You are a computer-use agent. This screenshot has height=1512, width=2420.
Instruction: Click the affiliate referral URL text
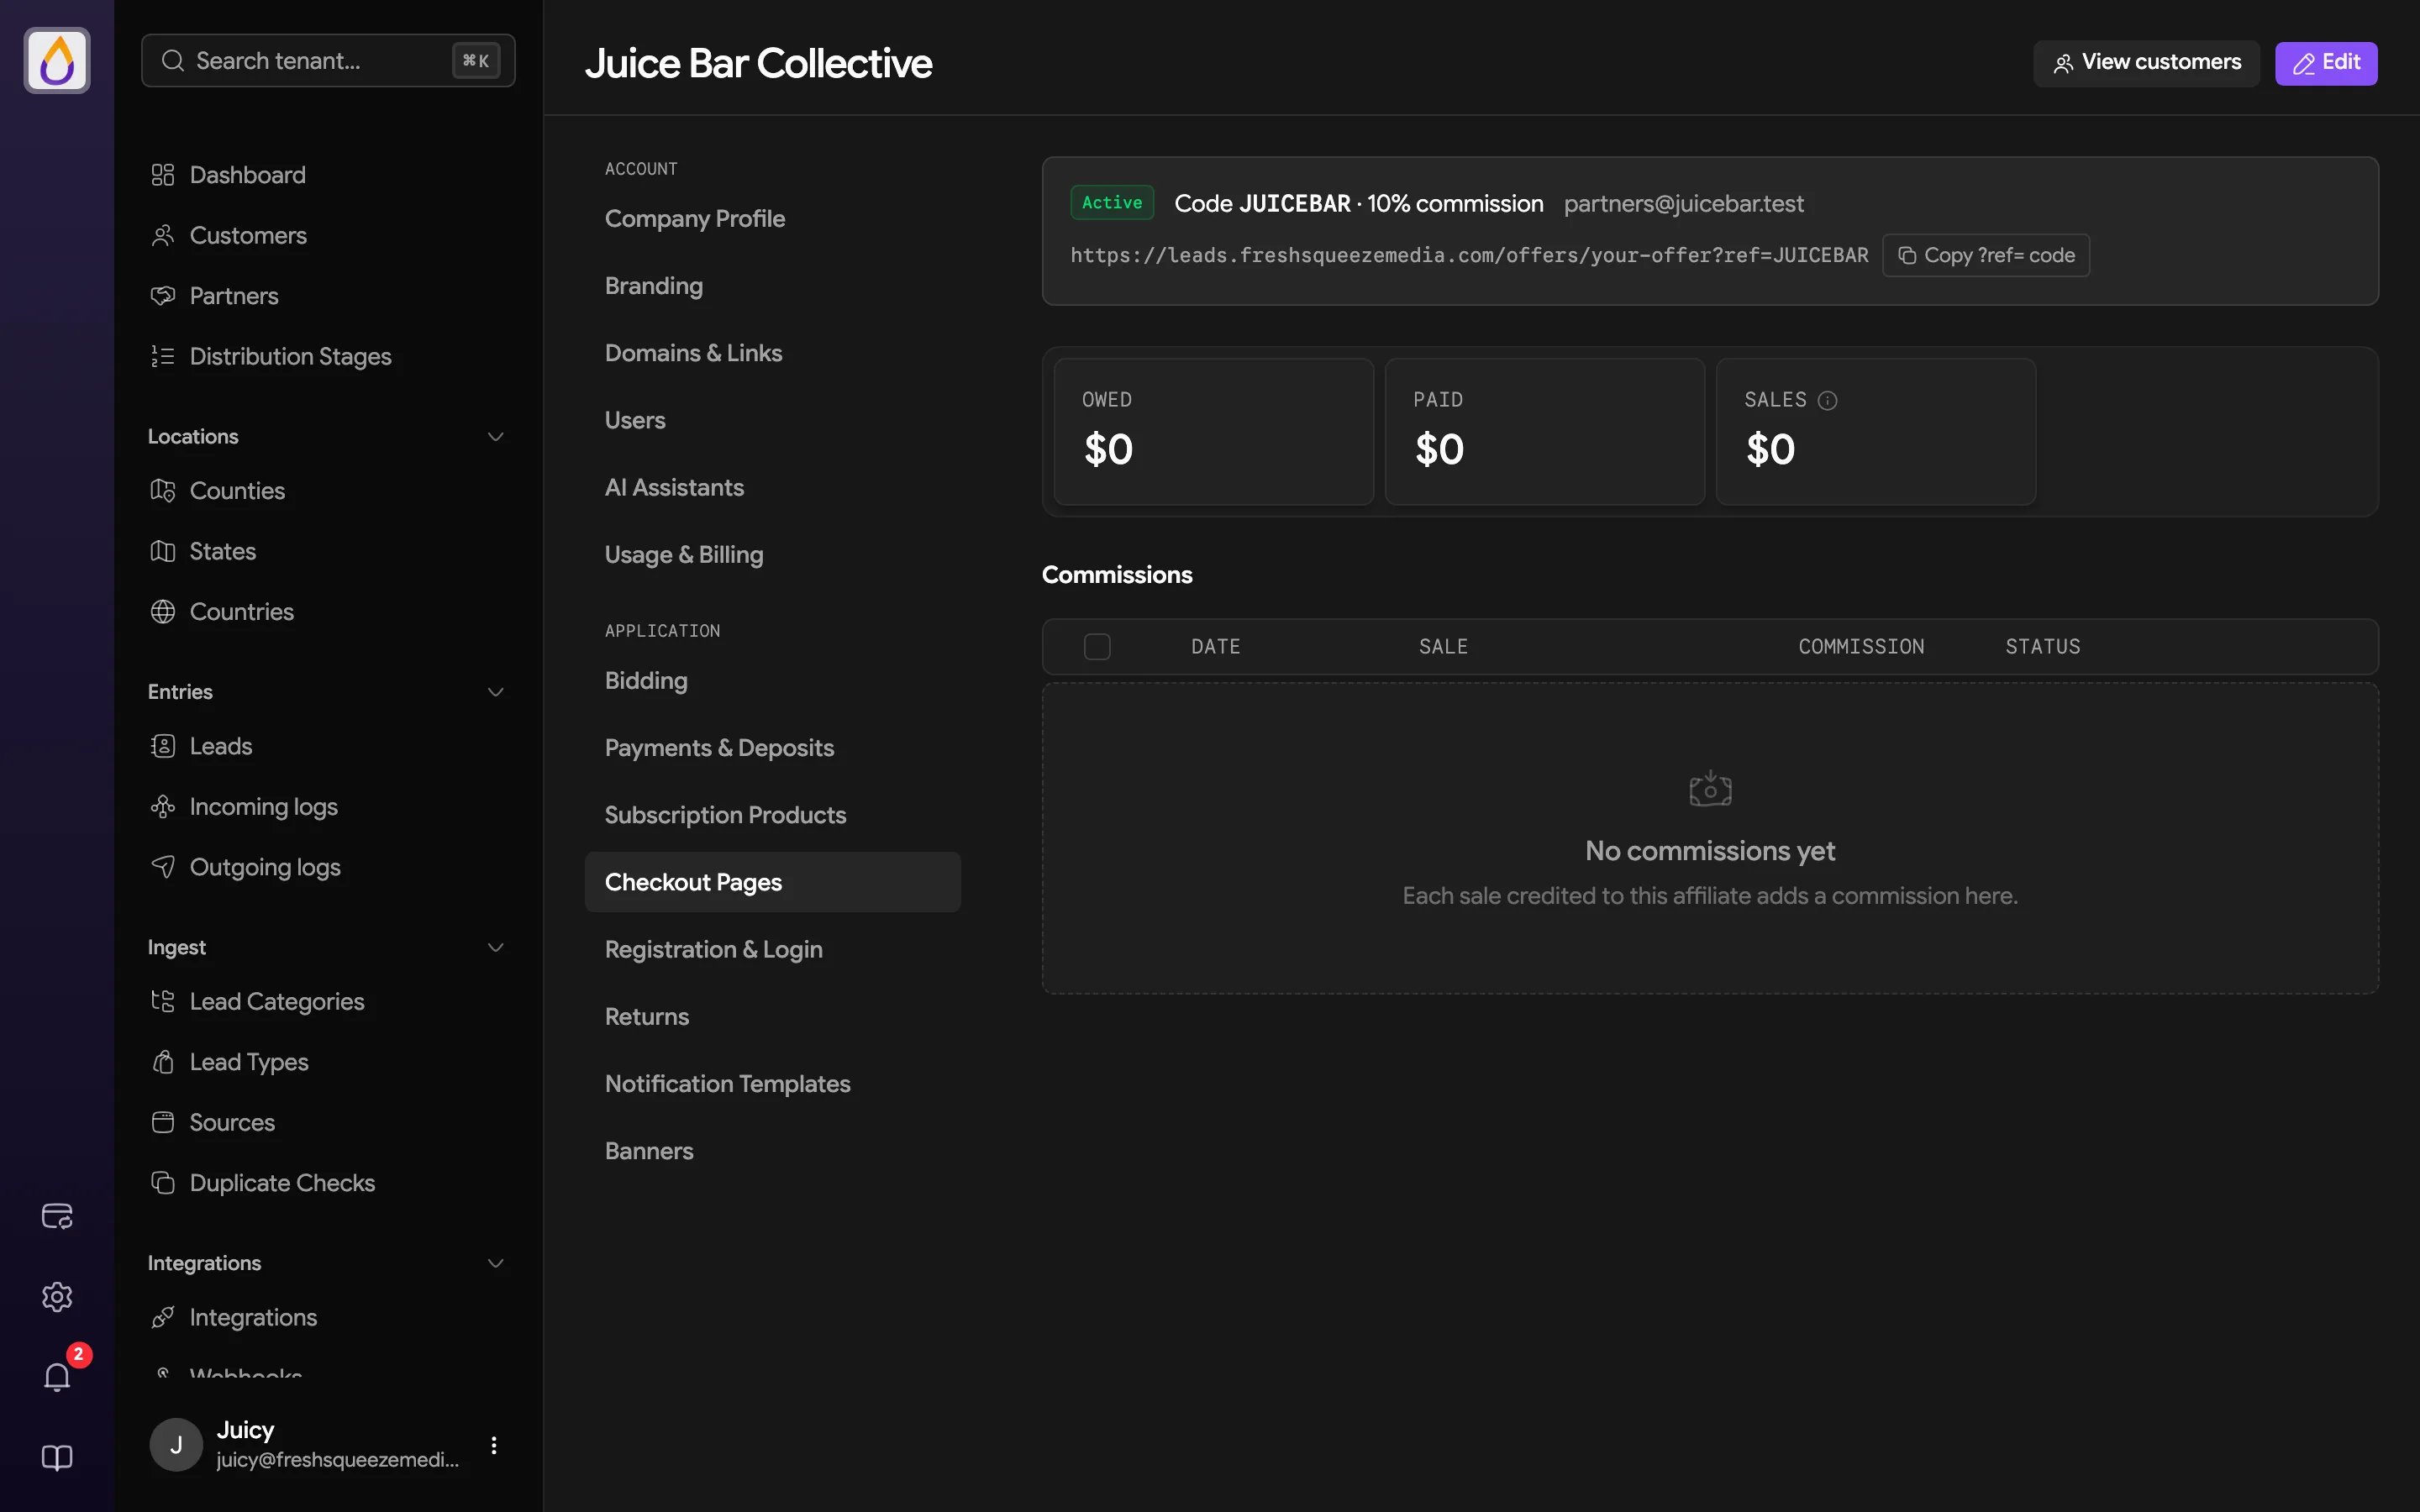[1469, 256]
